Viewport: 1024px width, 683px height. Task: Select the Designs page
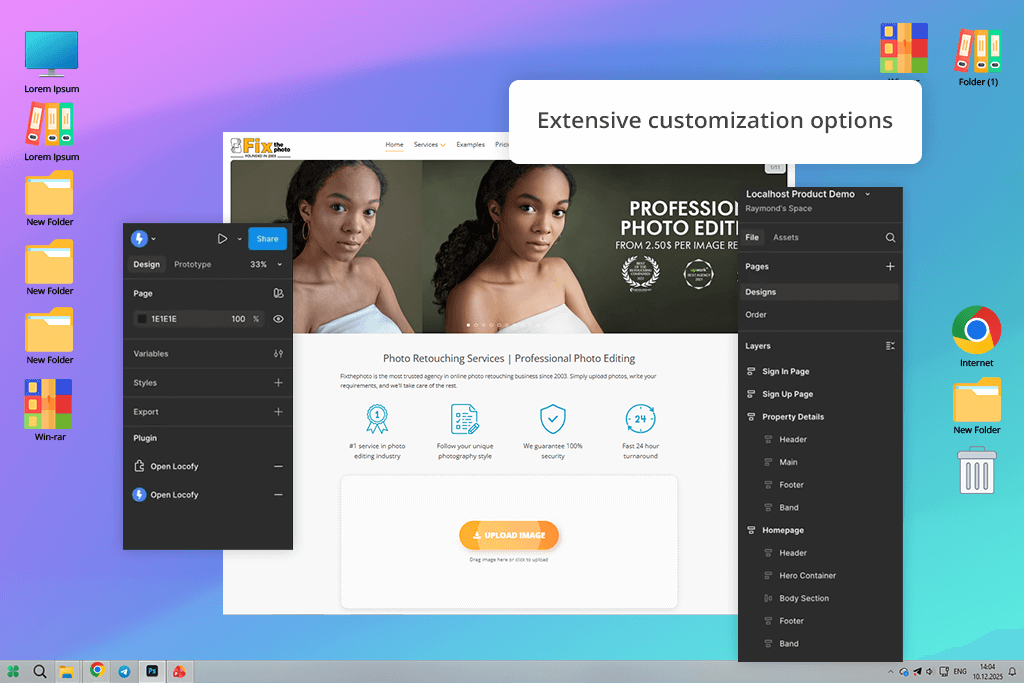[820, 292]
